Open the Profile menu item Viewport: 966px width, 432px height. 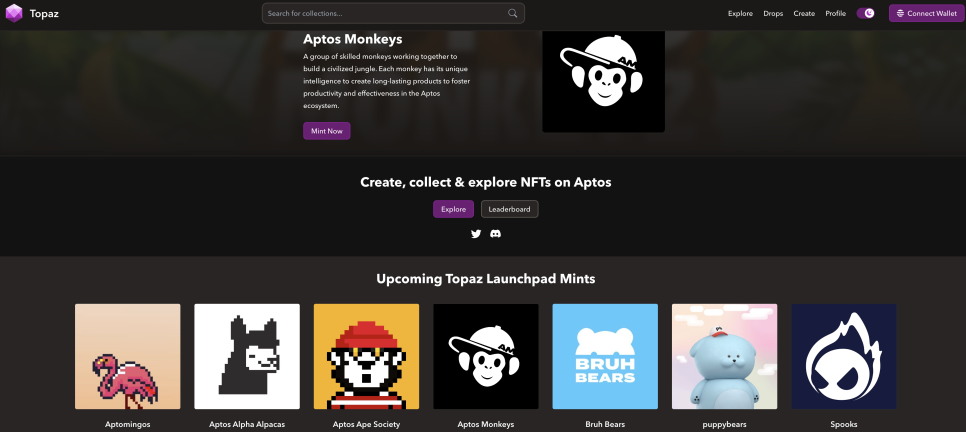click(x=835, y=14)
